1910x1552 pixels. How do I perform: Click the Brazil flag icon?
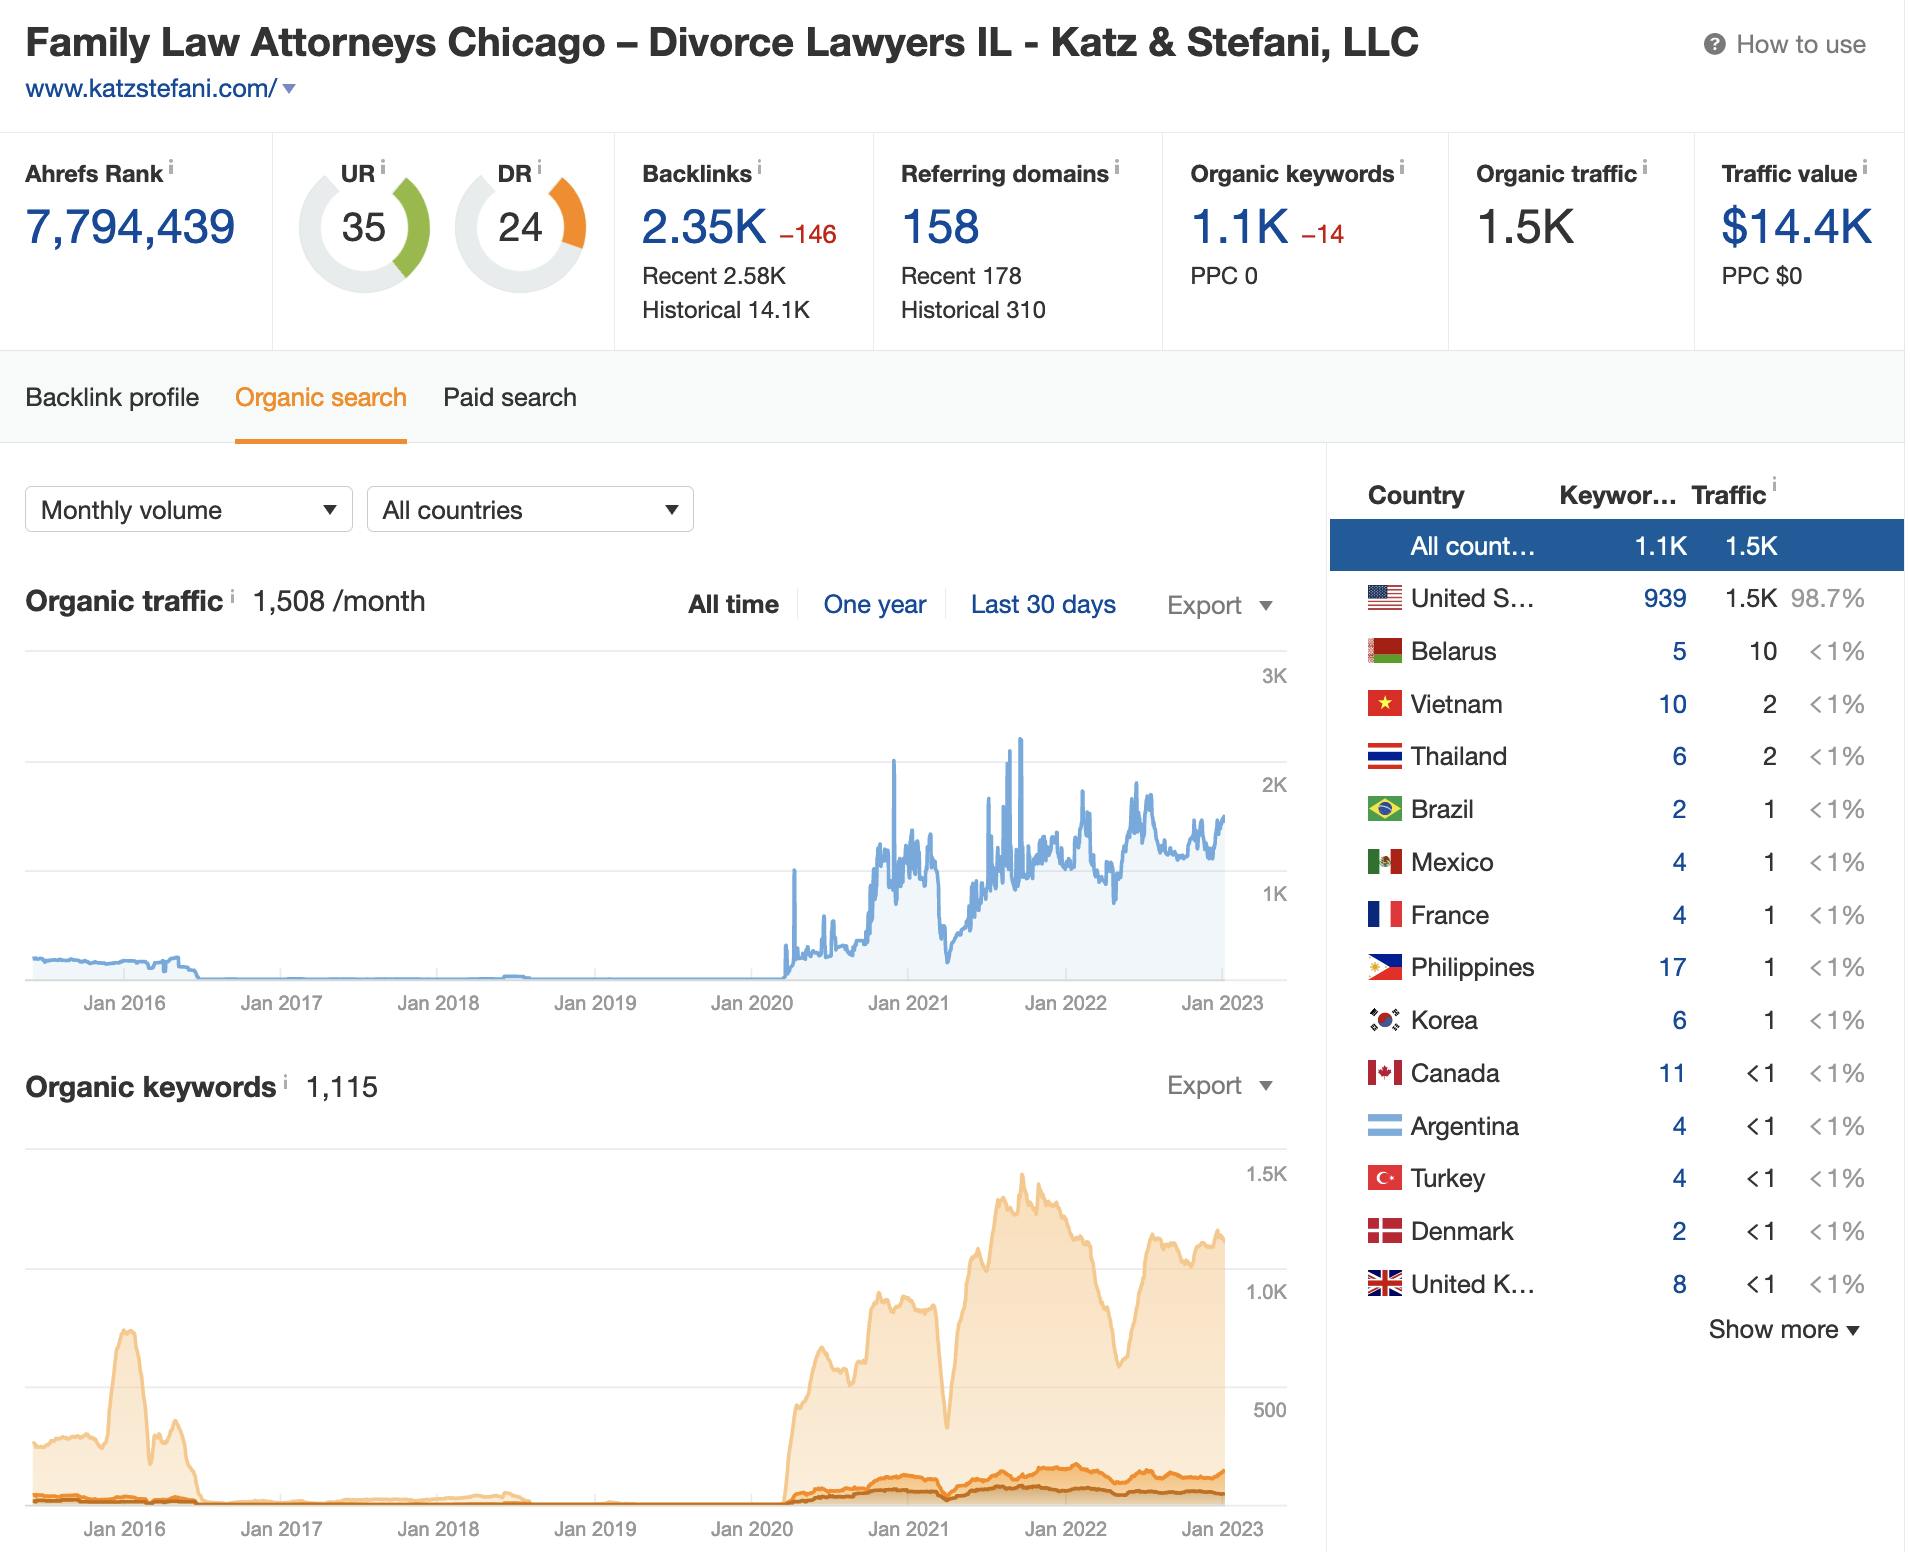coord(1385,809)
